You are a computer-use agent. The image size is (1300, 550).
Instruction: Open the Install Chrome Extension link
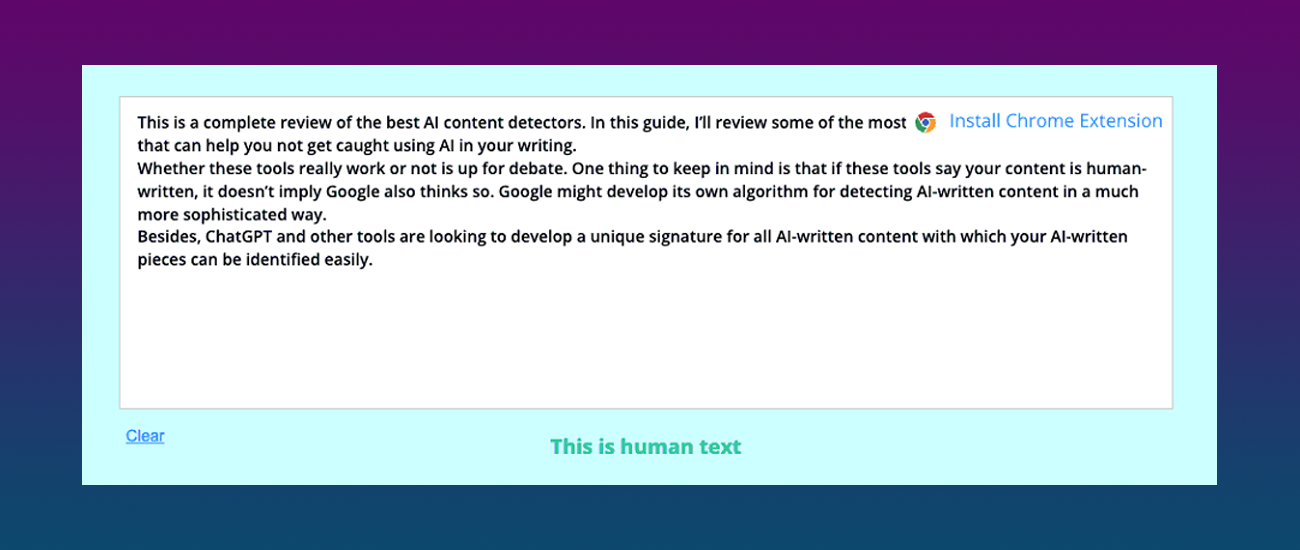pyautogui.click(x=1055, y=121)
